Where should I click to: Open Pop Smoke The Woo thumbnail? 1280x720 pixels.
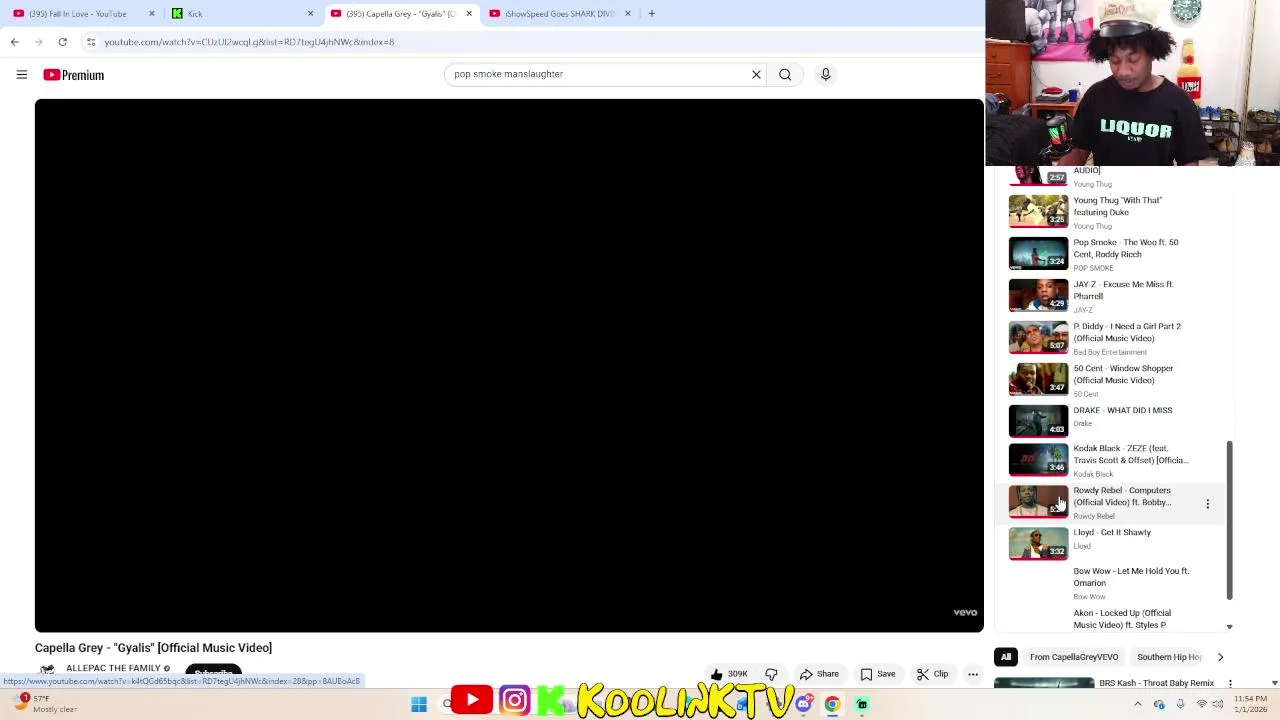1038,253
